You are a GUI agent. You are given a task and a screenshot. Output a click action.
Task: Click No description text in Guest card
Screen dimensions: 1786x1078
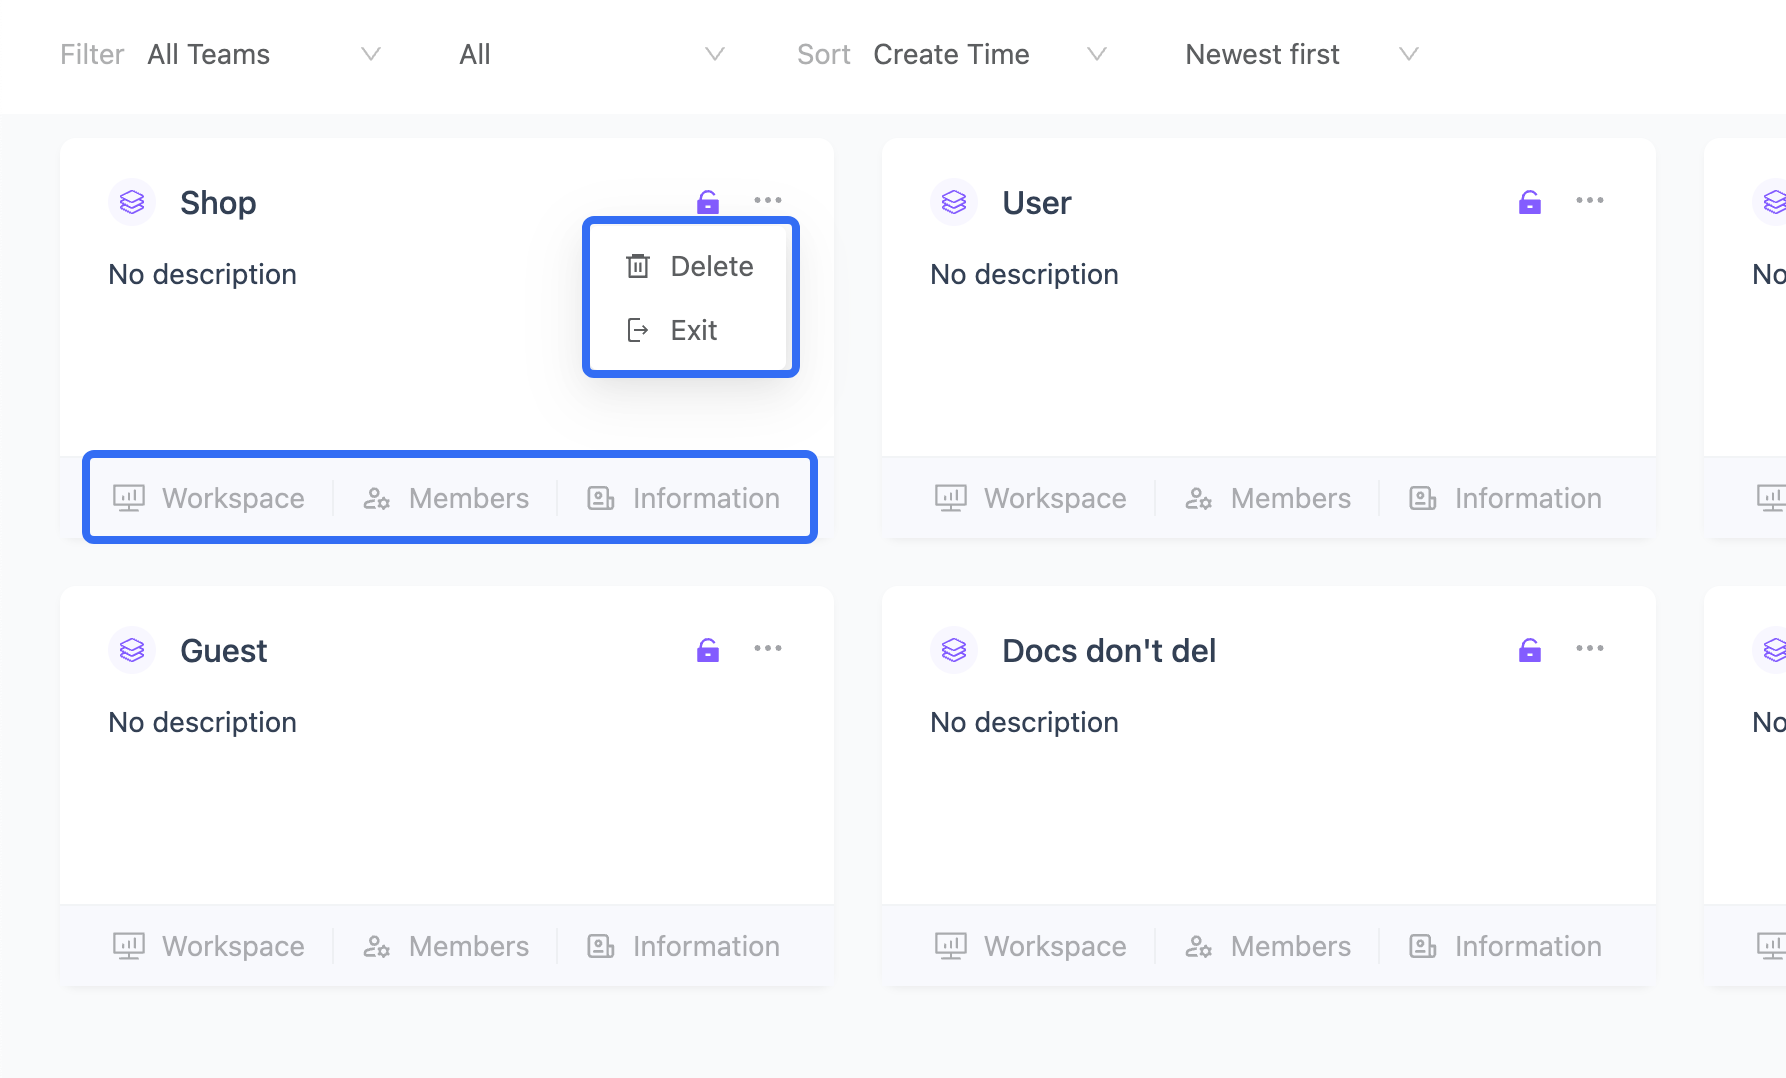pos(202,722)
